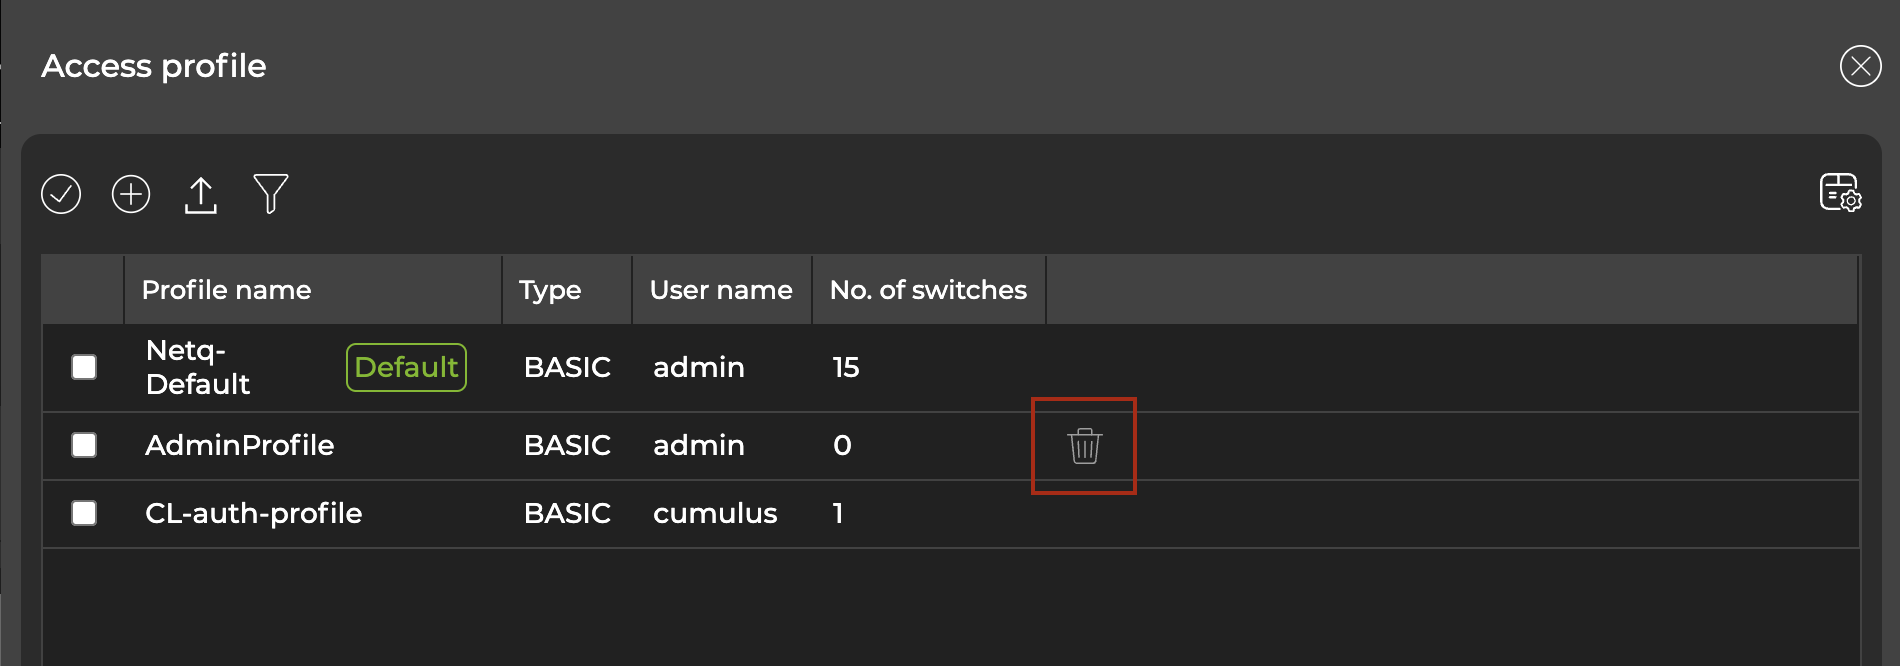
Task: Click the 15 switches count value
Action: point(846,367)
